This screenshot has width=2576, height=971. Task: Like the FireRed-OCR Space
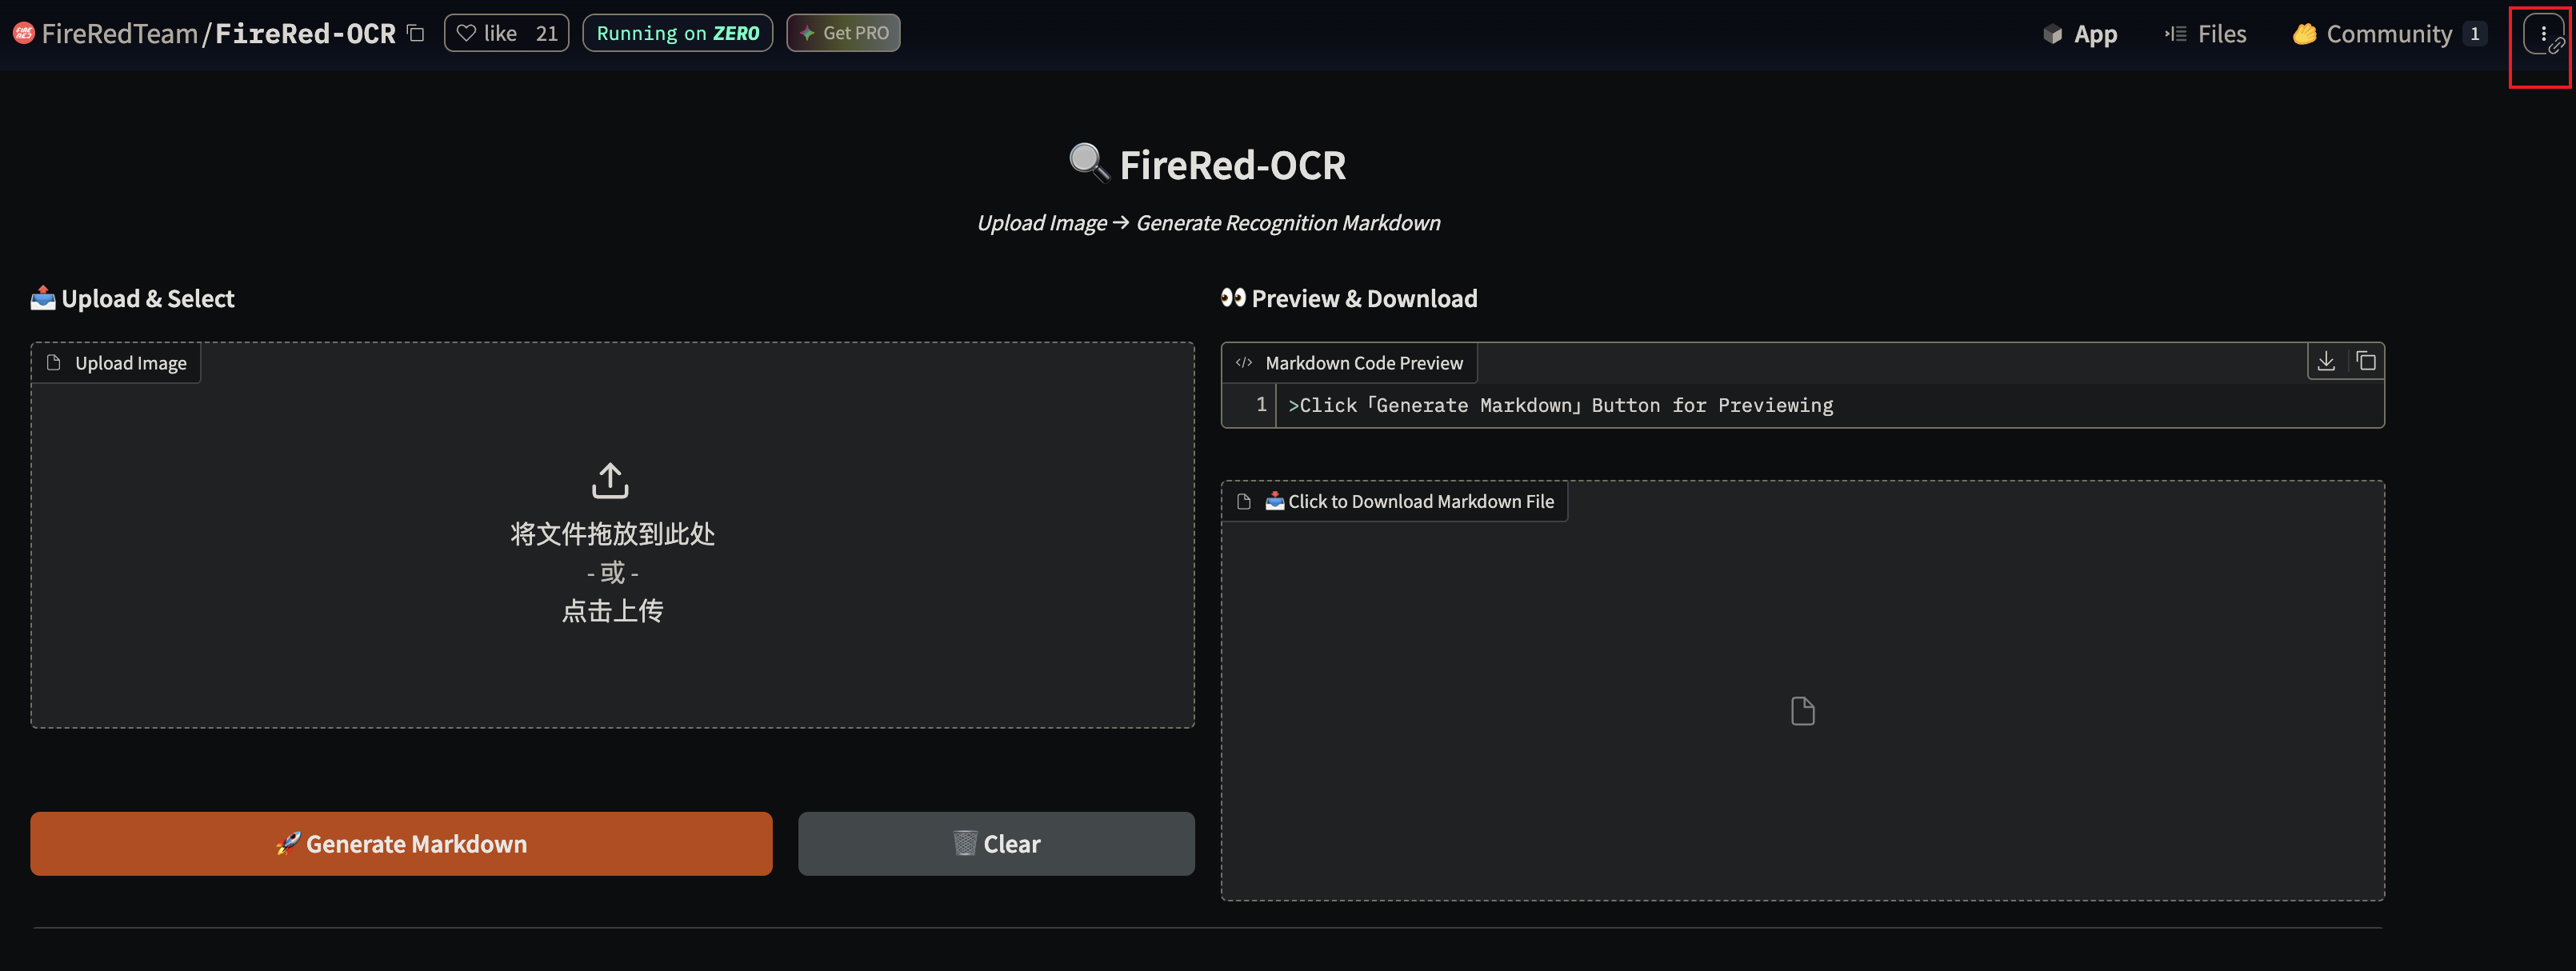(x=486, y=33)
